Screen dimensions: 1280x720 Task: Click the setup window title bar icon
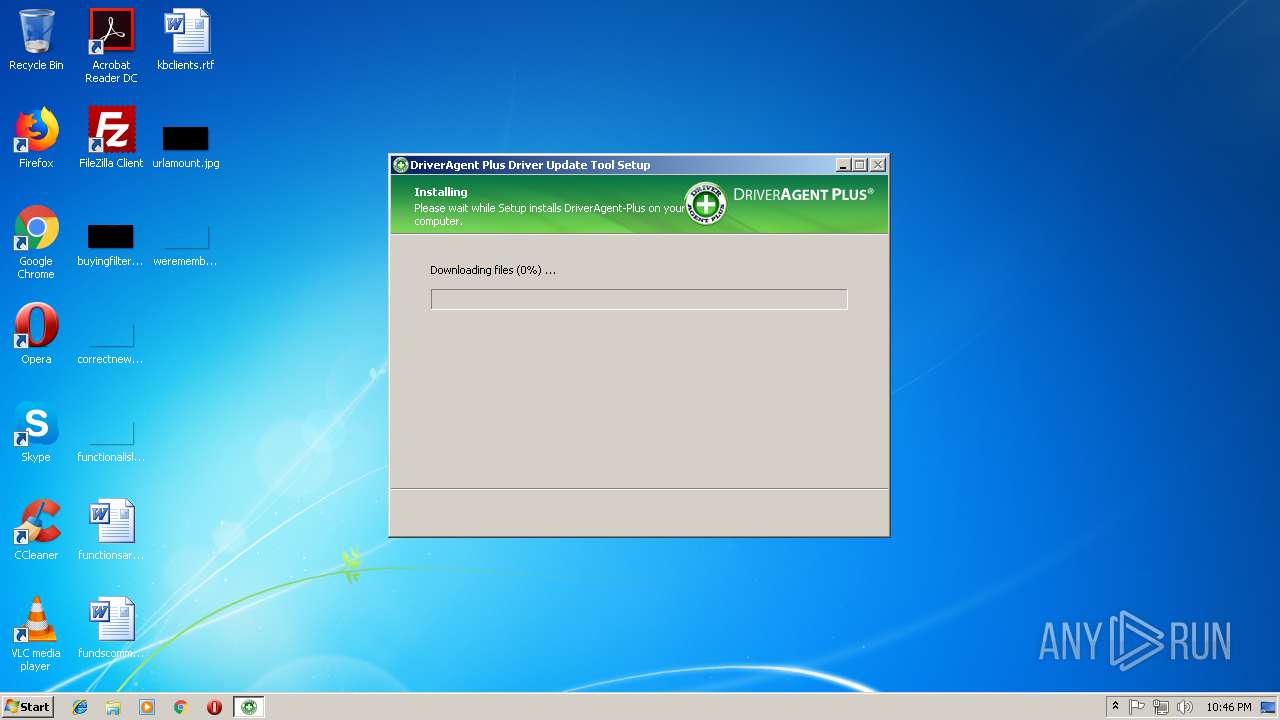tap(400, 165)
